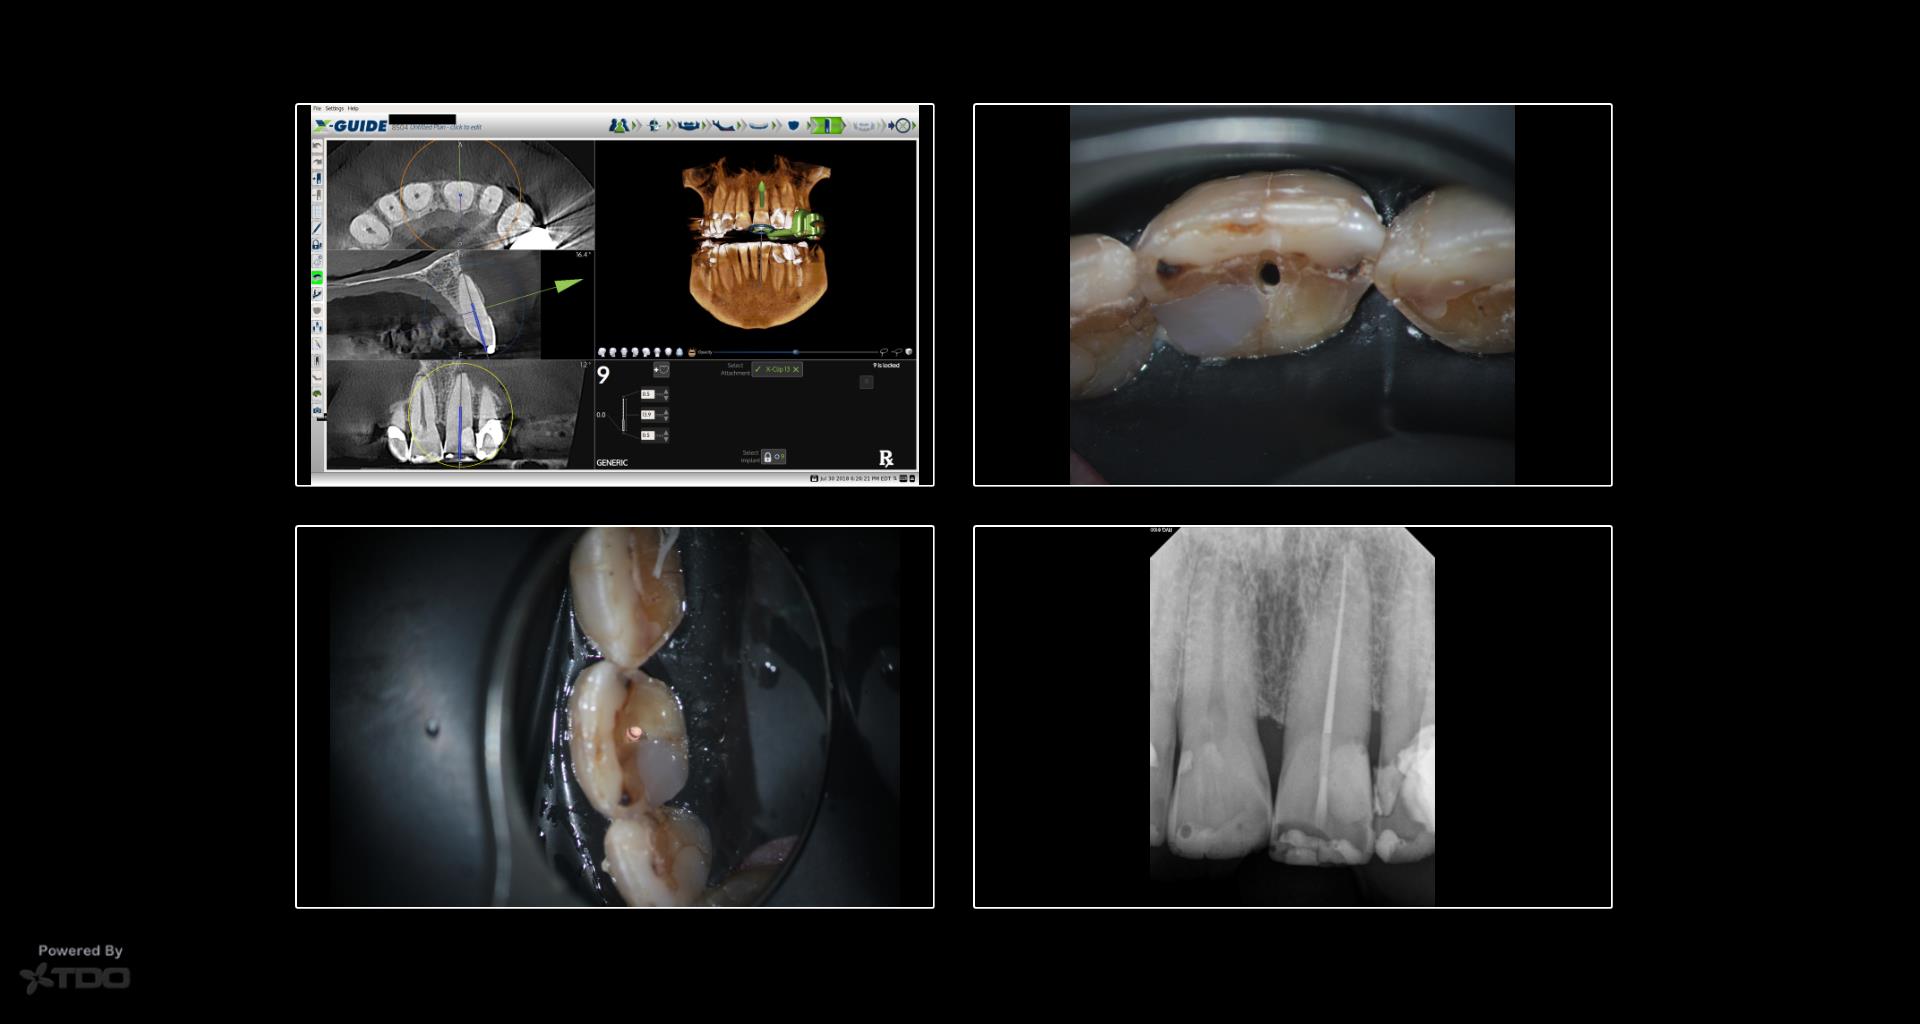
Task: Toggle the implant lock under Select Implant
Action: (x=768, y=457)
